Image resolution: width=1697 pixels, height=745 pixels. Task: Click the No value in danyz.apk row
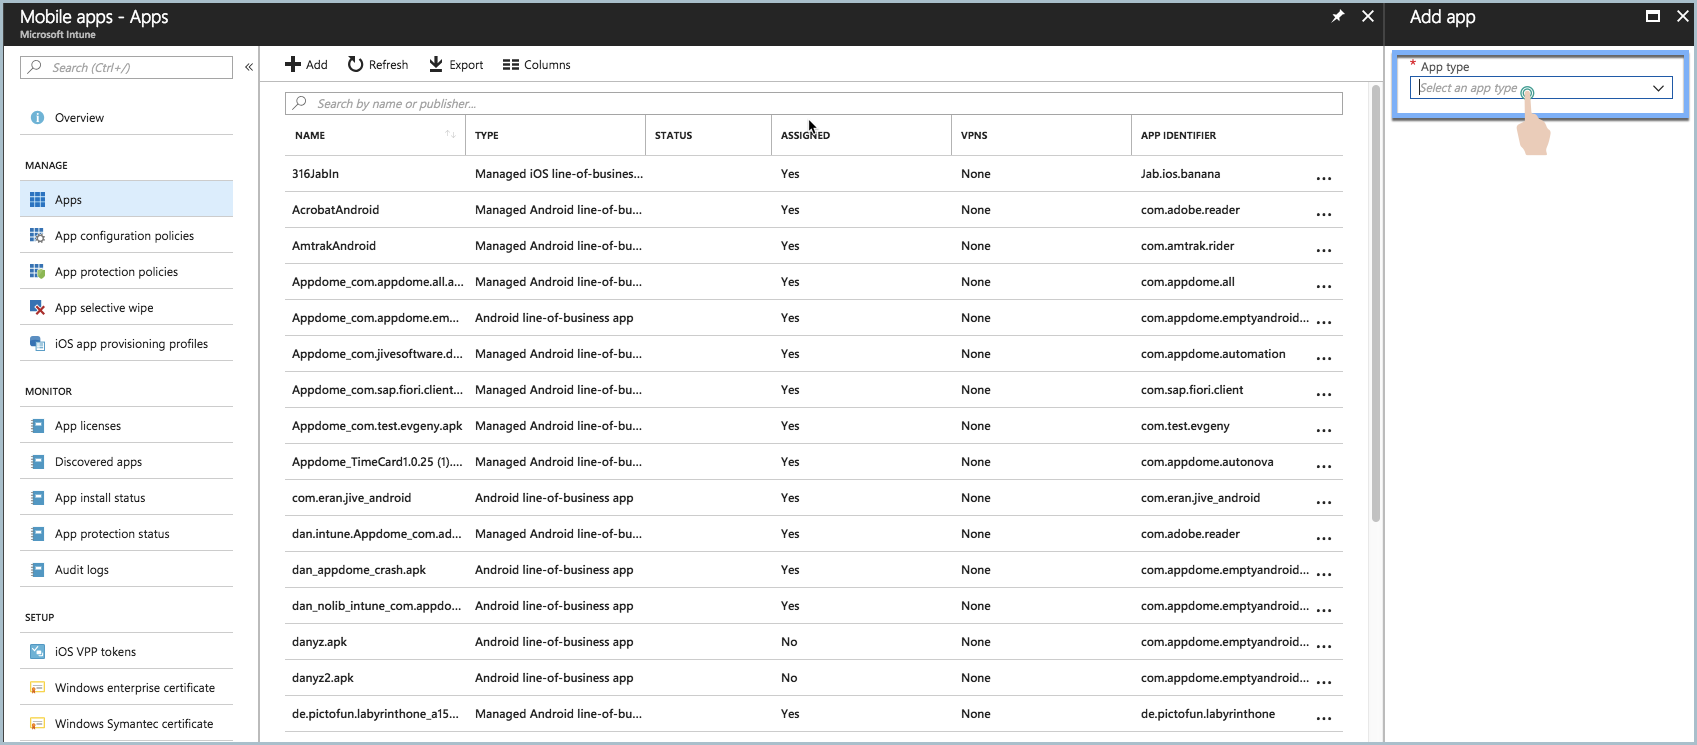coord(789,642)
